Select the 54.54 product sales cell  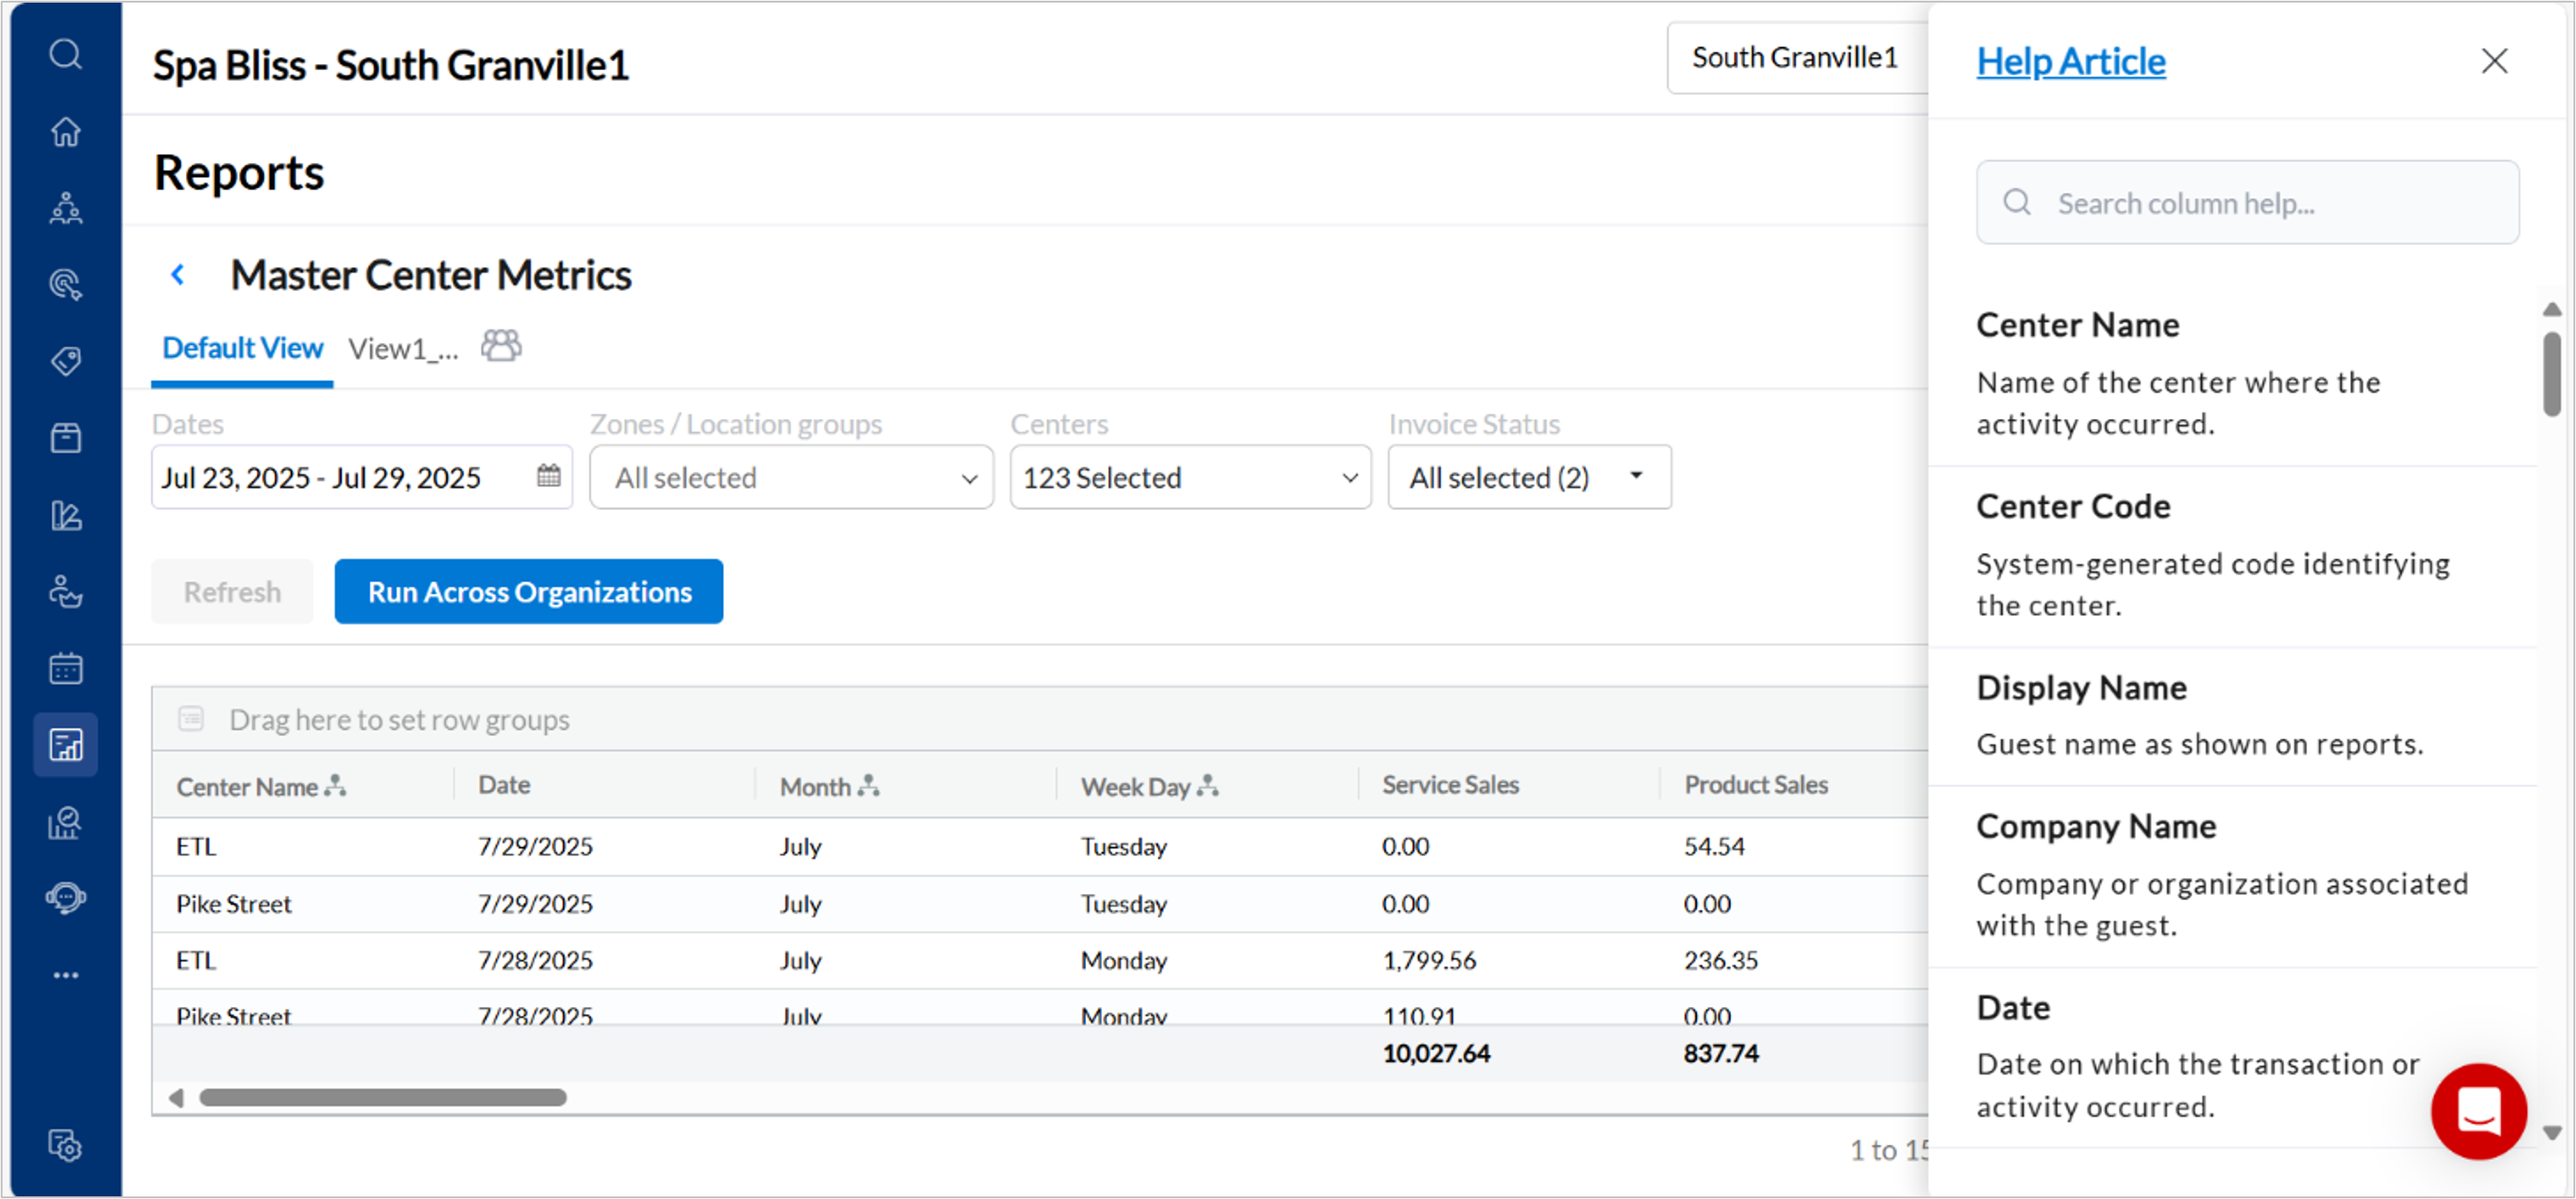pos(1714,846)
